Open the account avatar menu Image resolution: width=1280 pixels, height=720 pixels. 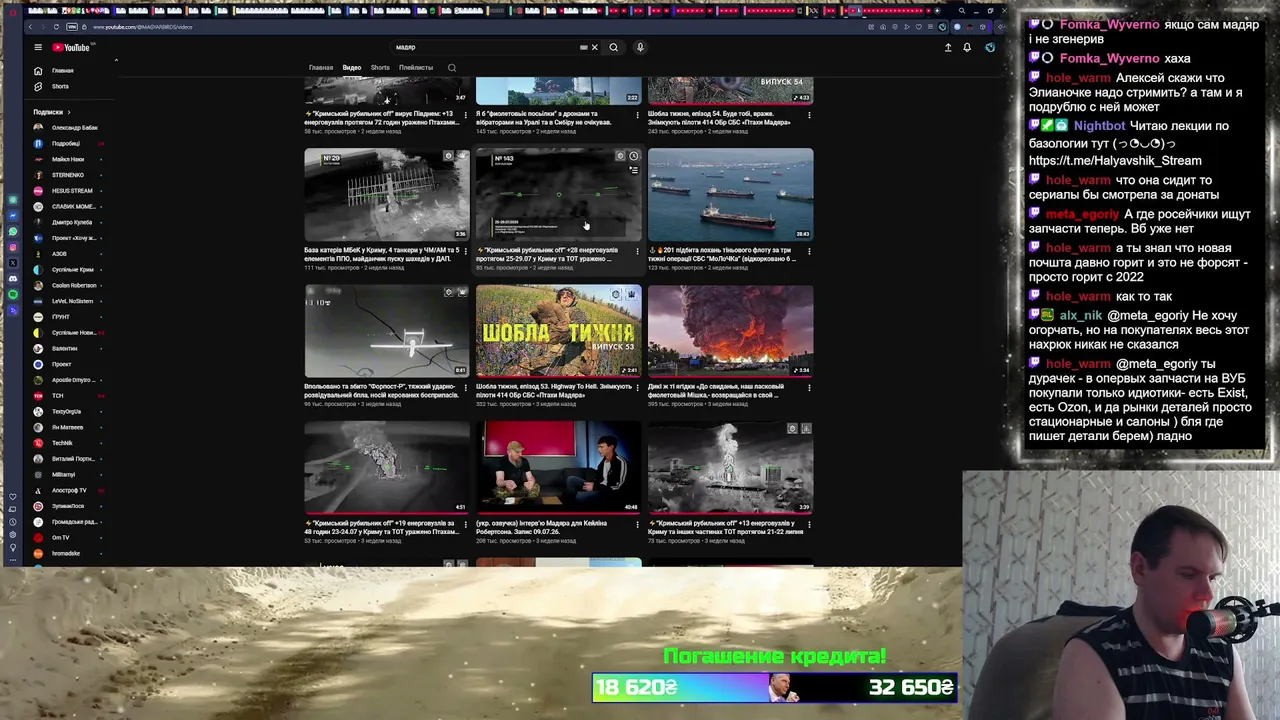pyautogui.click(x=990, y=47)
